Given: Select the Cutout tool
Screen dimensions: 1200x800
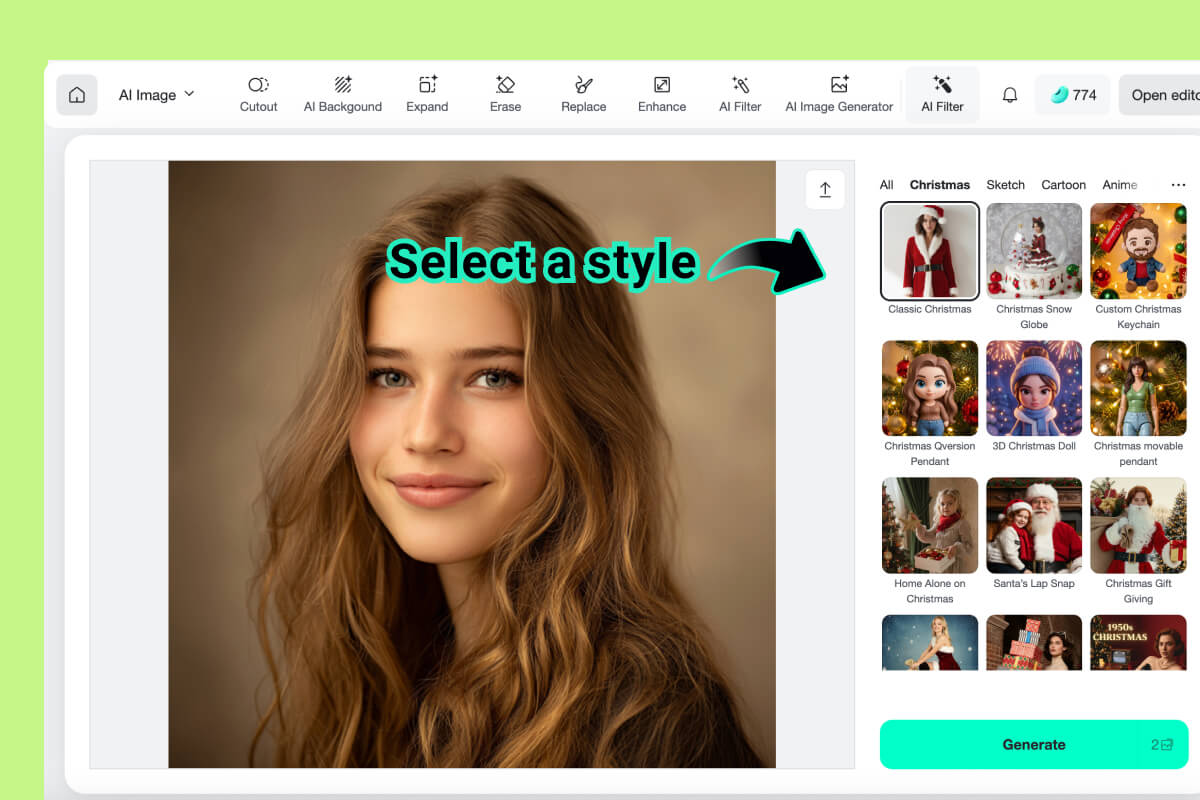Looking at the screenshot, I should 258,95.
